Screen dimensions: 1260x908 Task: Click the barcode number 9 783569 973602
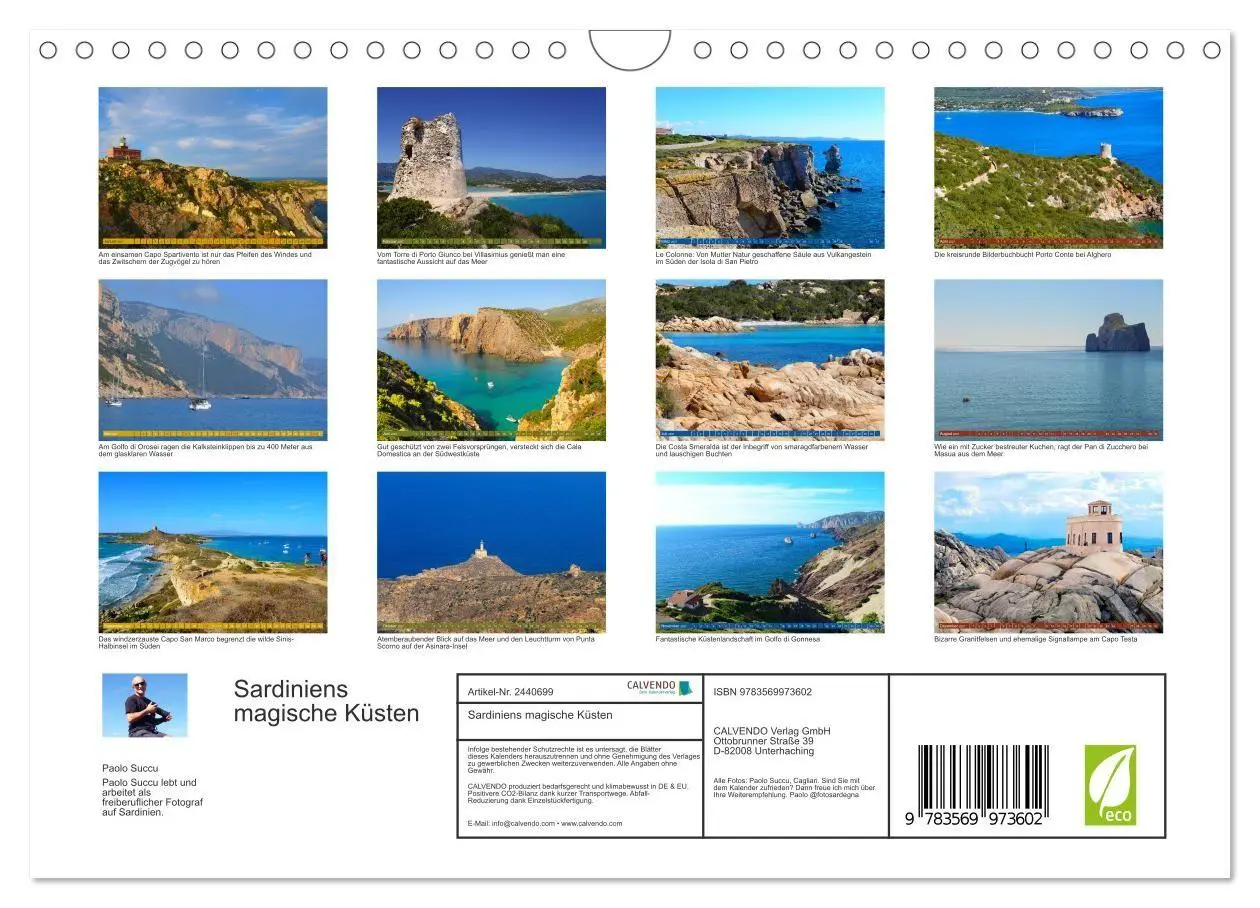coord(975,818)
